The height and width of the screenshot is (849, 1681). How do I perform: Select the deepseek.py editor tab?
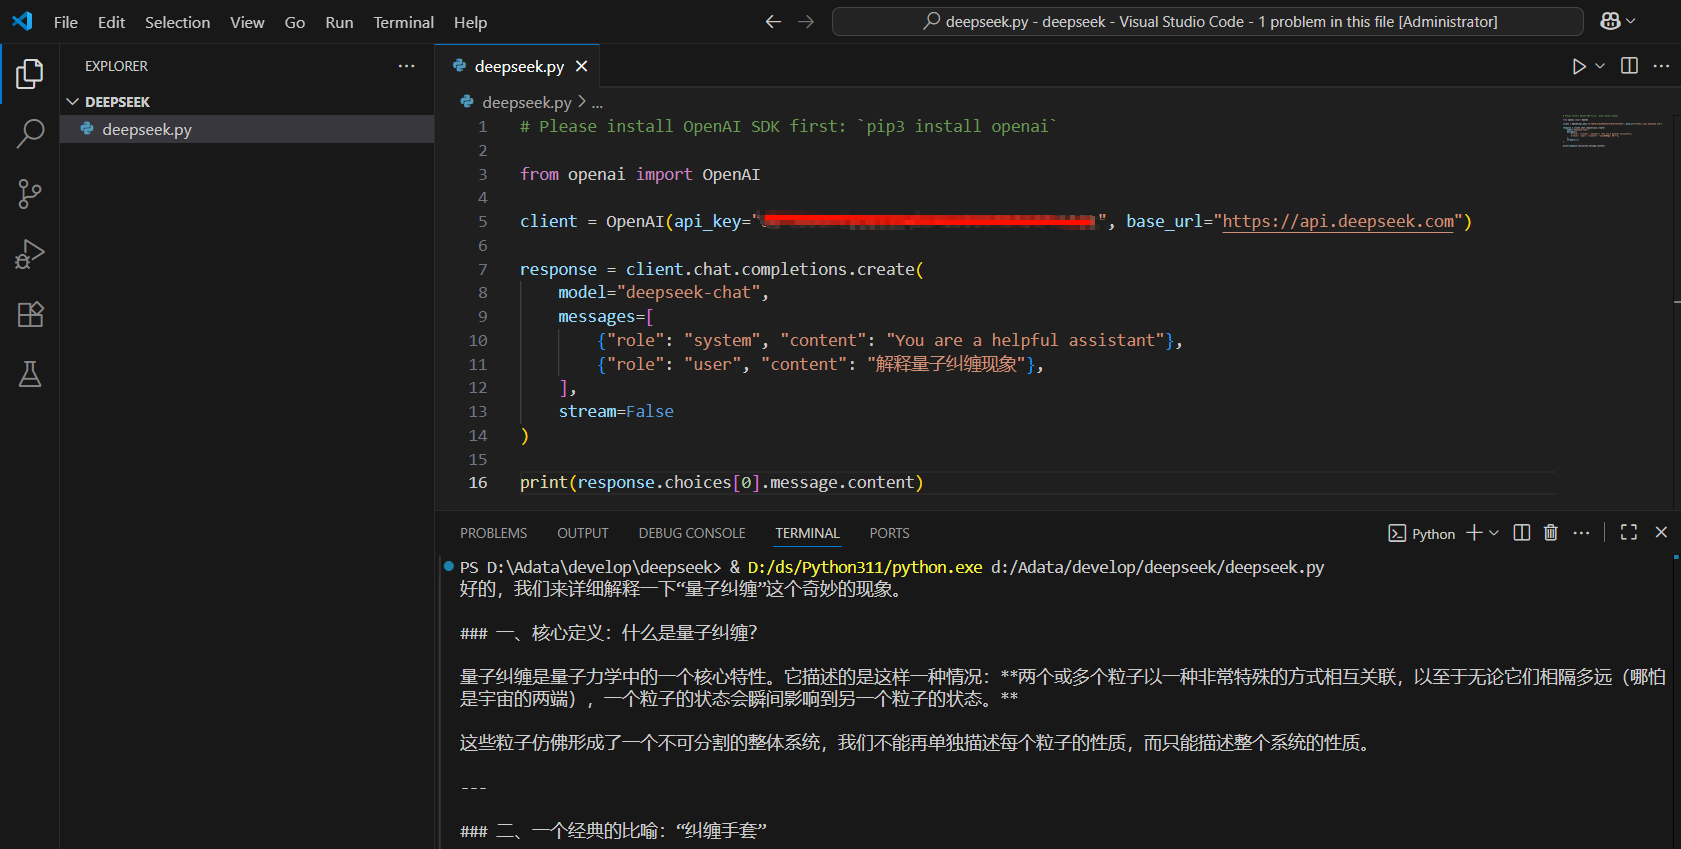point(518,66)
